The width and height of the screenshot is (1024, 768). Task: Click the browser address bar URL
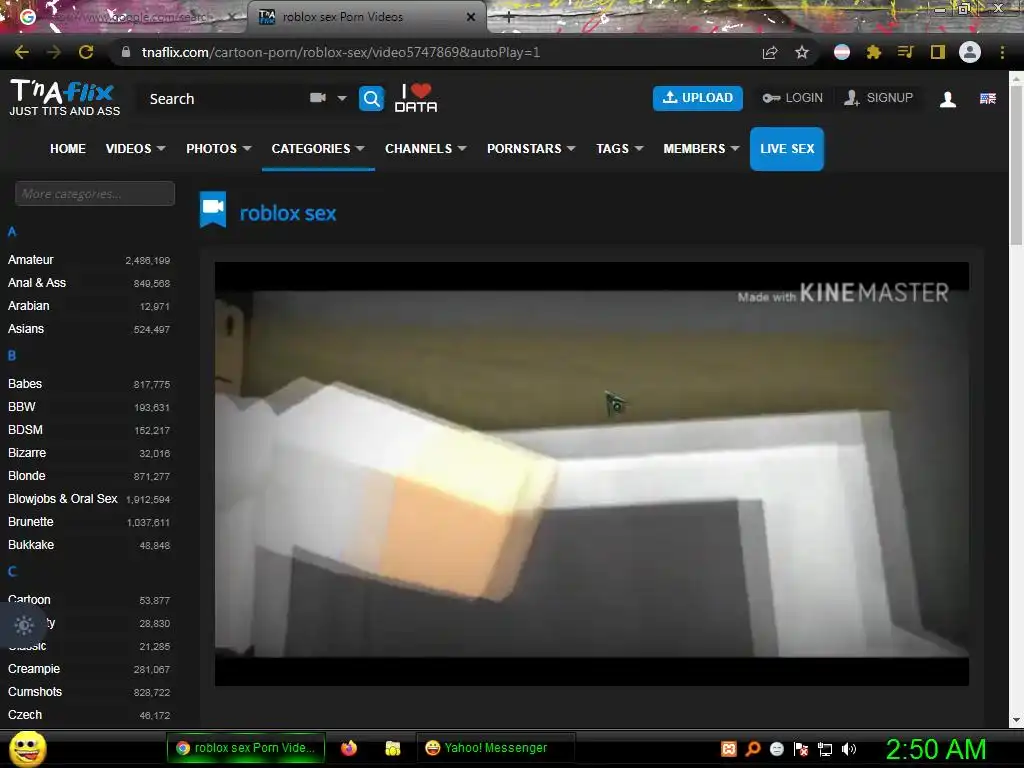tap(341, 52)
